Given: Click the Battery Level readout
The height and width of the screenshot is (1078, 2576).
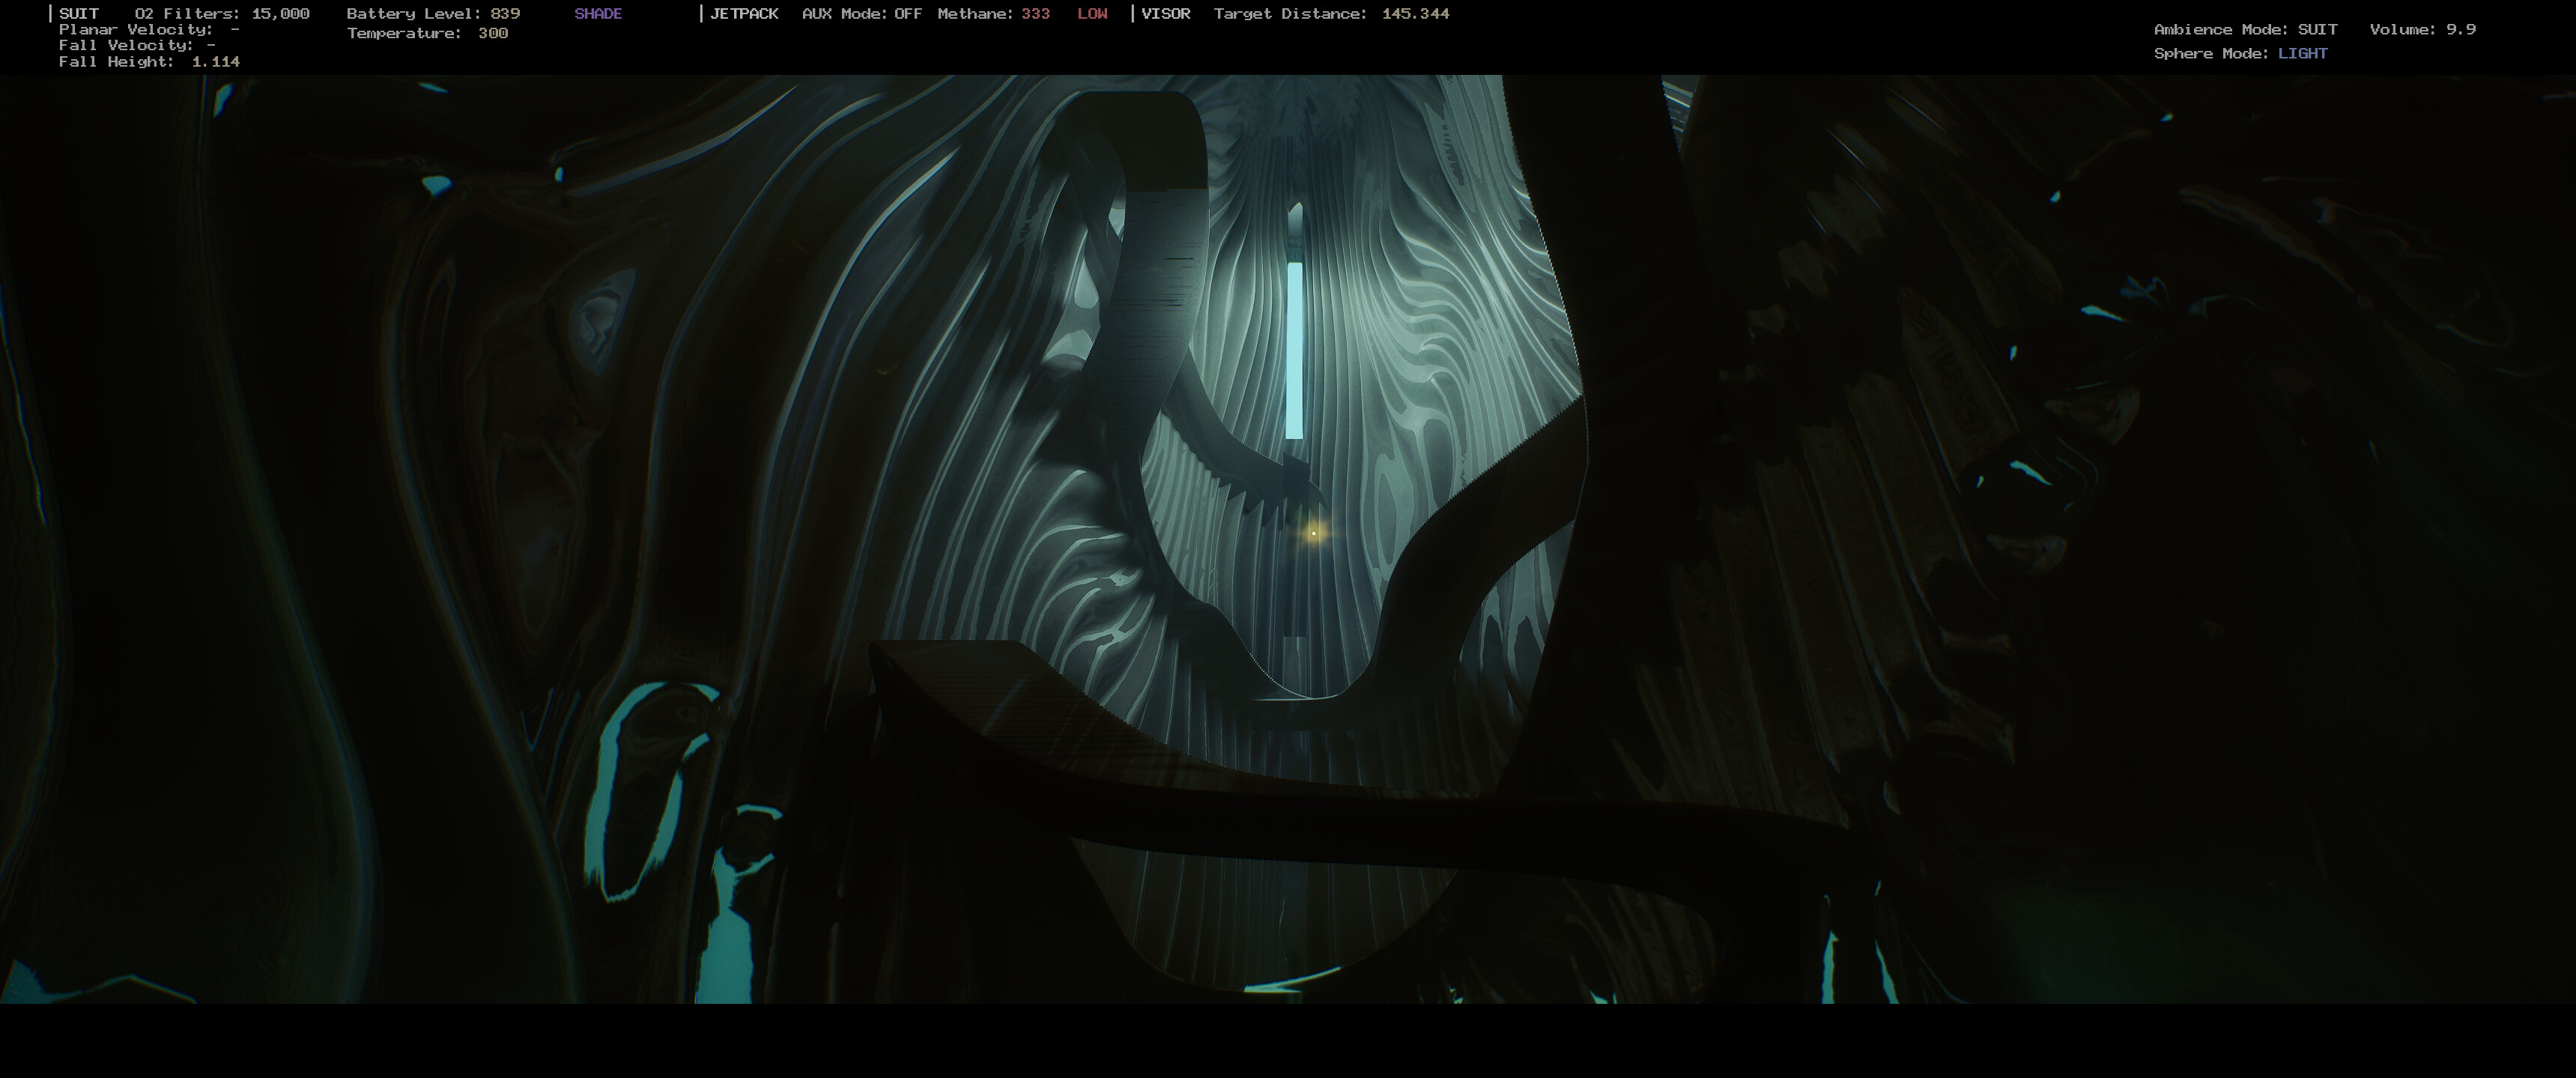Looking at the screenshot, I should coord(432,13).
